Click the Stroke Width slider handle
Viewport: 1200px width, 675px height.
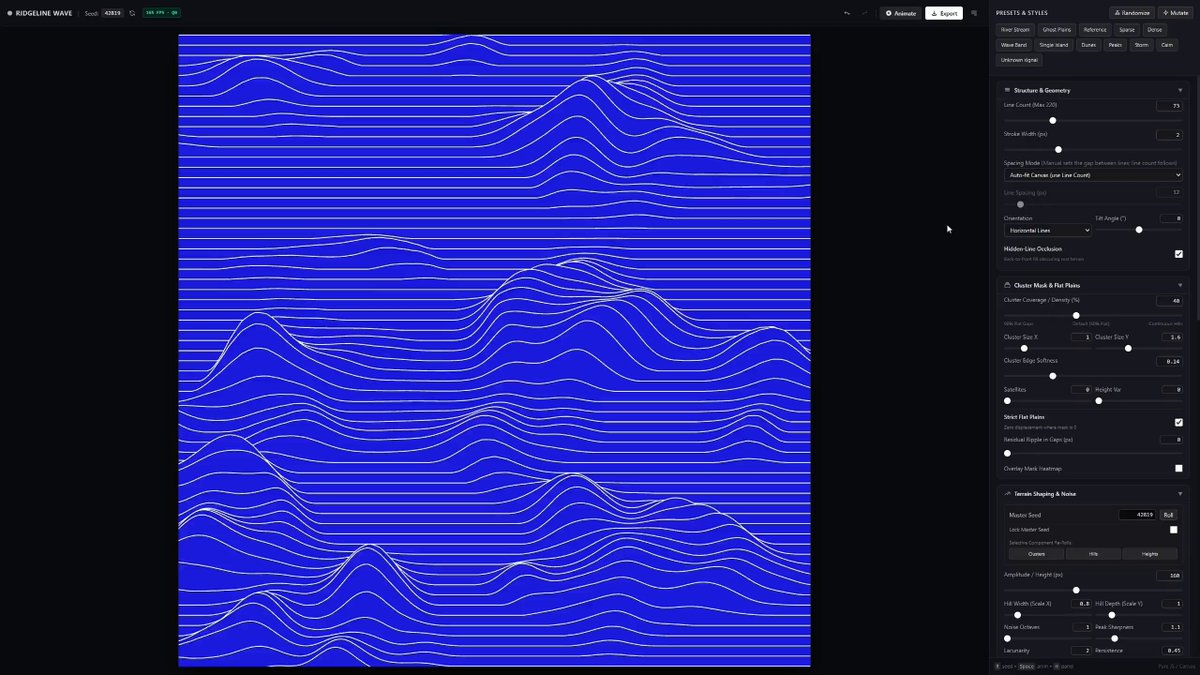tap(1058, 149)
